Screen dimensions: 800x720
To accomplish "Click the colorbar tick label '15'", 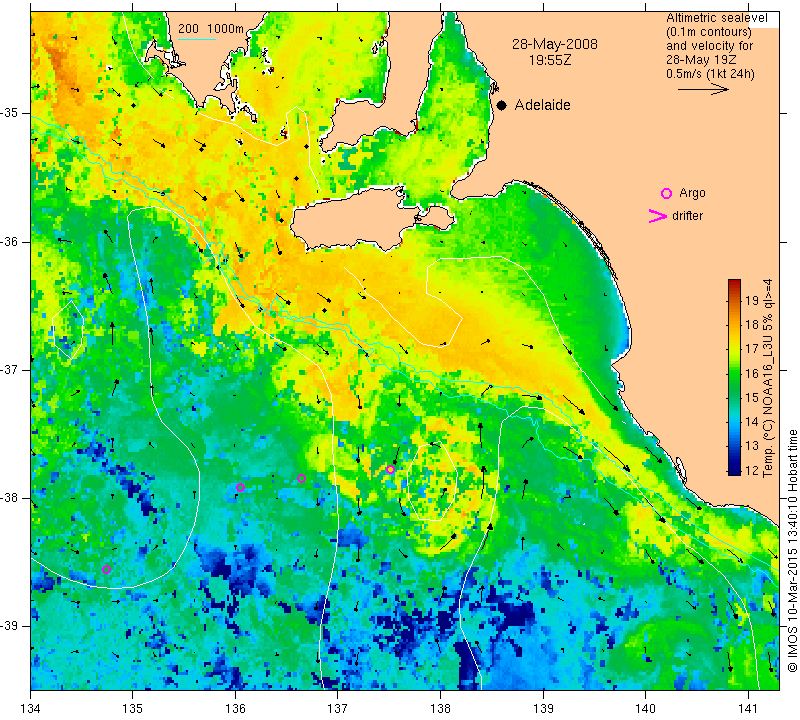I will pyautogui.click(x=752, y=398).
